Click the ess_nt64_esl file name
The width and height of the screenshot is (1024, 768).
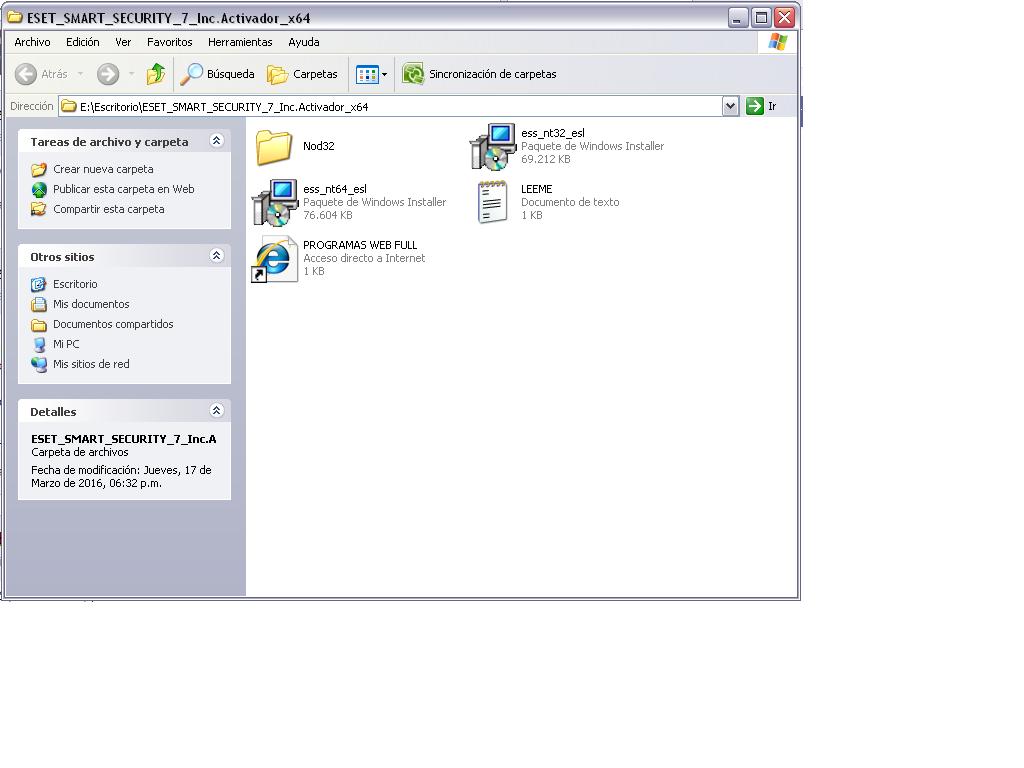click(334, 189)
